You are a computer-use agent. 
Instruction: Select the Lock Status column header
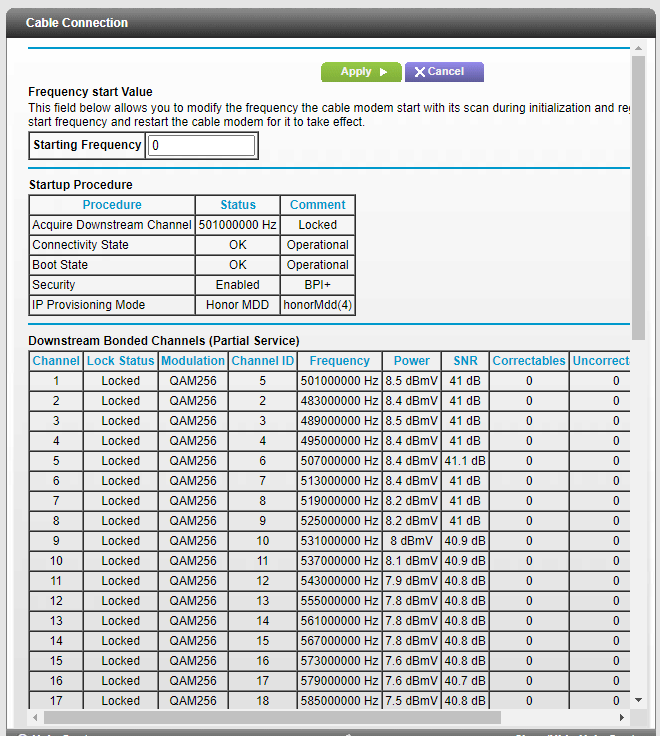pyautogui.click(x=120, y=361)
